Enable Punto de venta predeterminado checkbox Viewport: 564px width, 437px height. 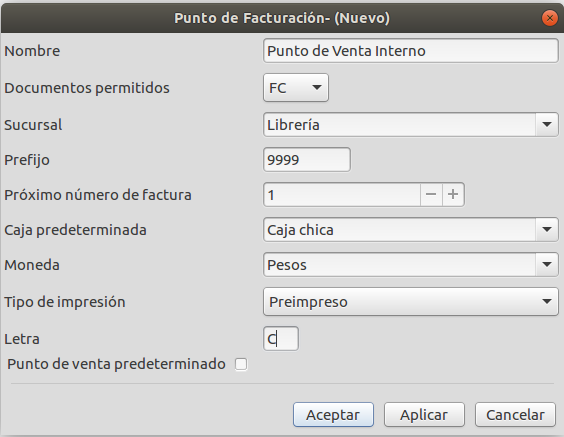point(241,364)
